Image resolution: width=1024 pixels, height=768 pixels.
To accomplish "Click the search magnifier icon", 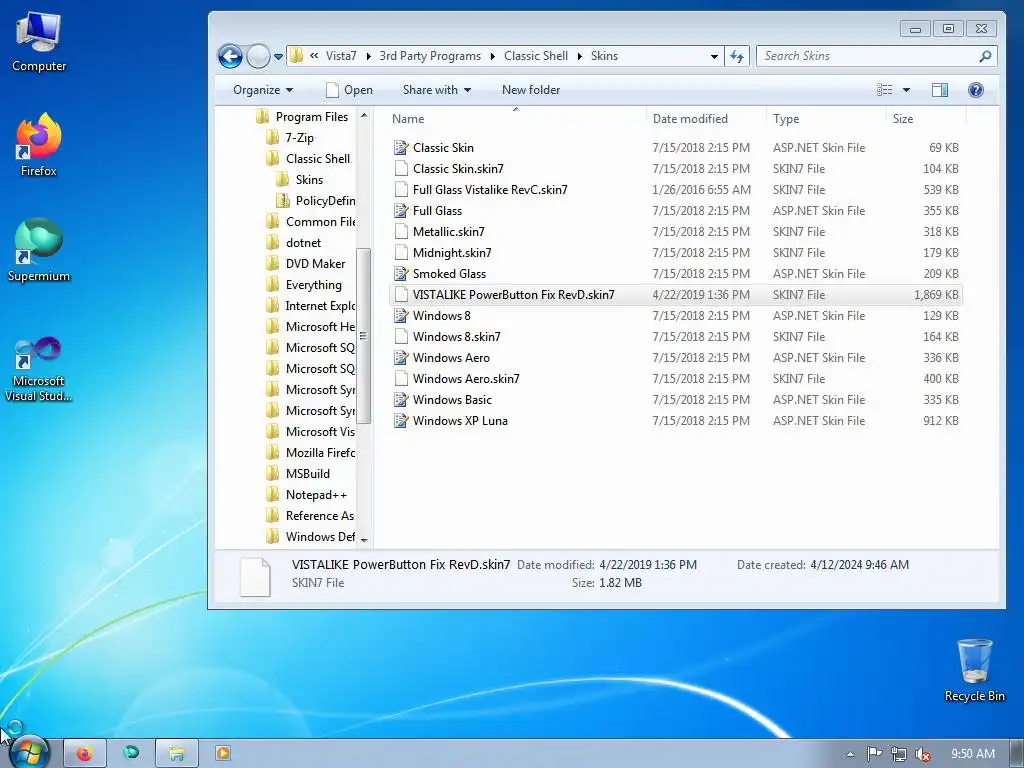I will pyautogui.click(x=985, y=56).
